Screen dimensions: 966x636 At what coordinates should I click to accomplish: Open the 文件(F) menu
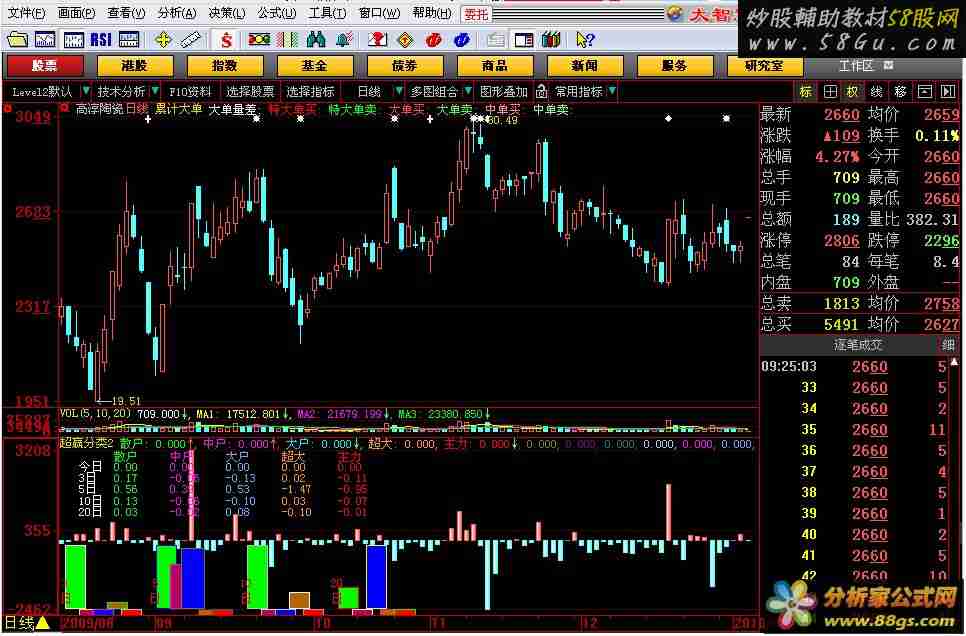click(26, 13)
